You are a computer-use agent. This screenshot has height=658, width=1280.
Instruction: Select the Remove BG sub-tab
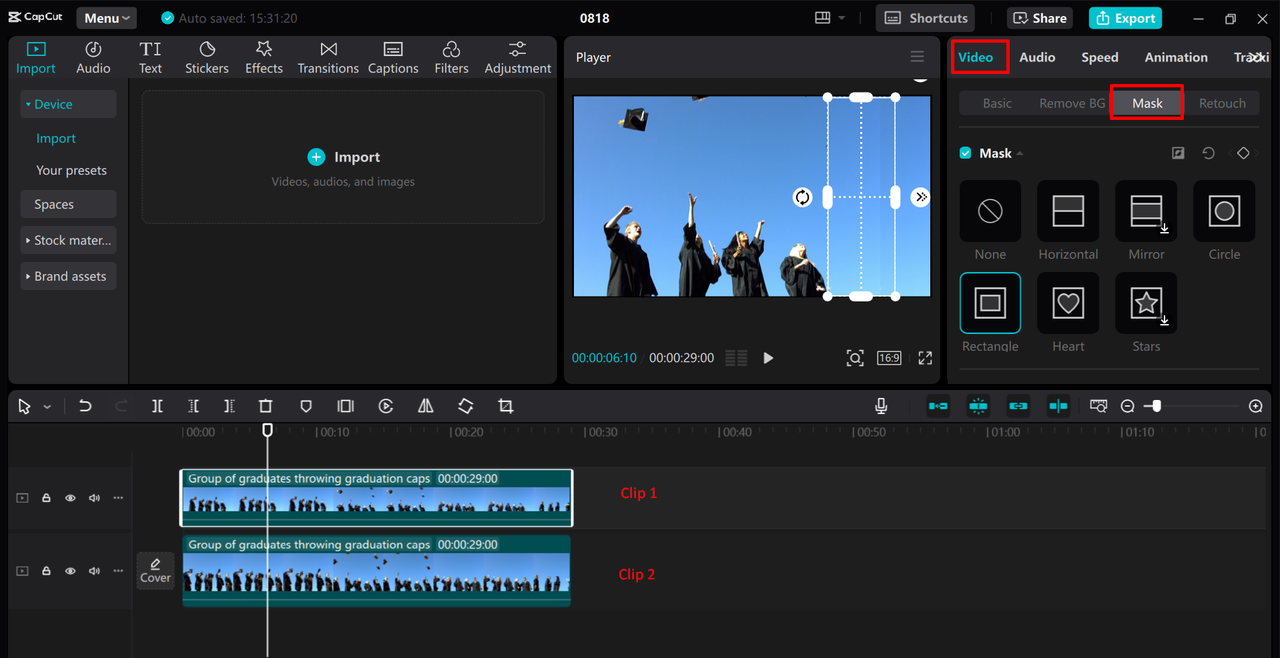pyautogui.click(x=1072, y=103)
